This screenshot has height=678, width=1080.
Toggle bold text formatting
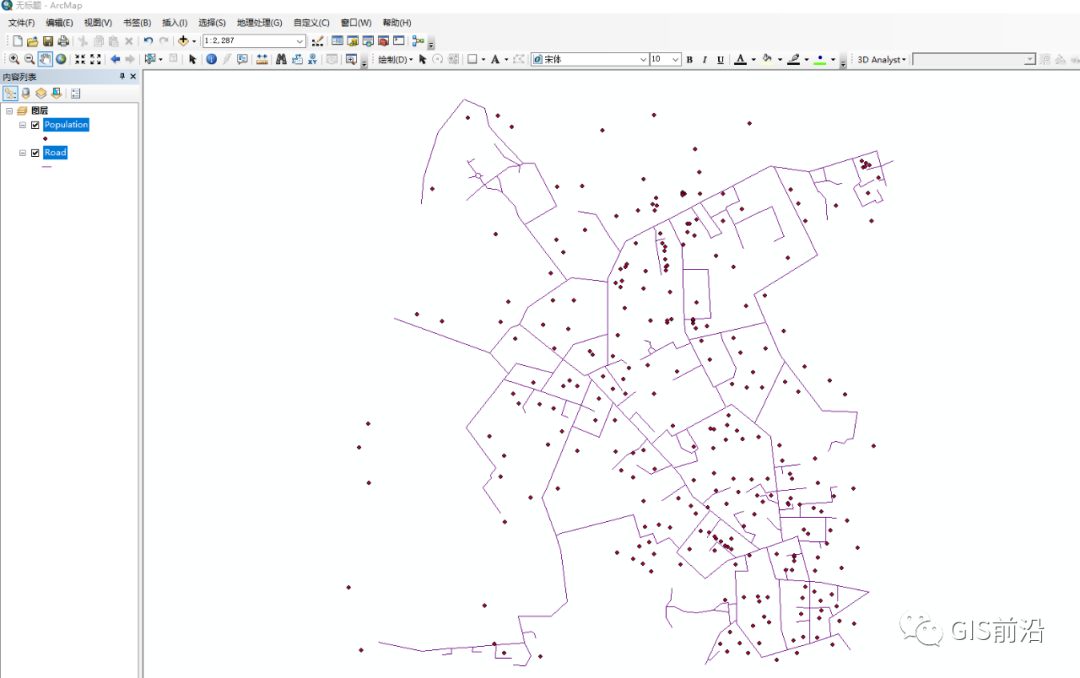pyautogui.click(x=689, y=59)
